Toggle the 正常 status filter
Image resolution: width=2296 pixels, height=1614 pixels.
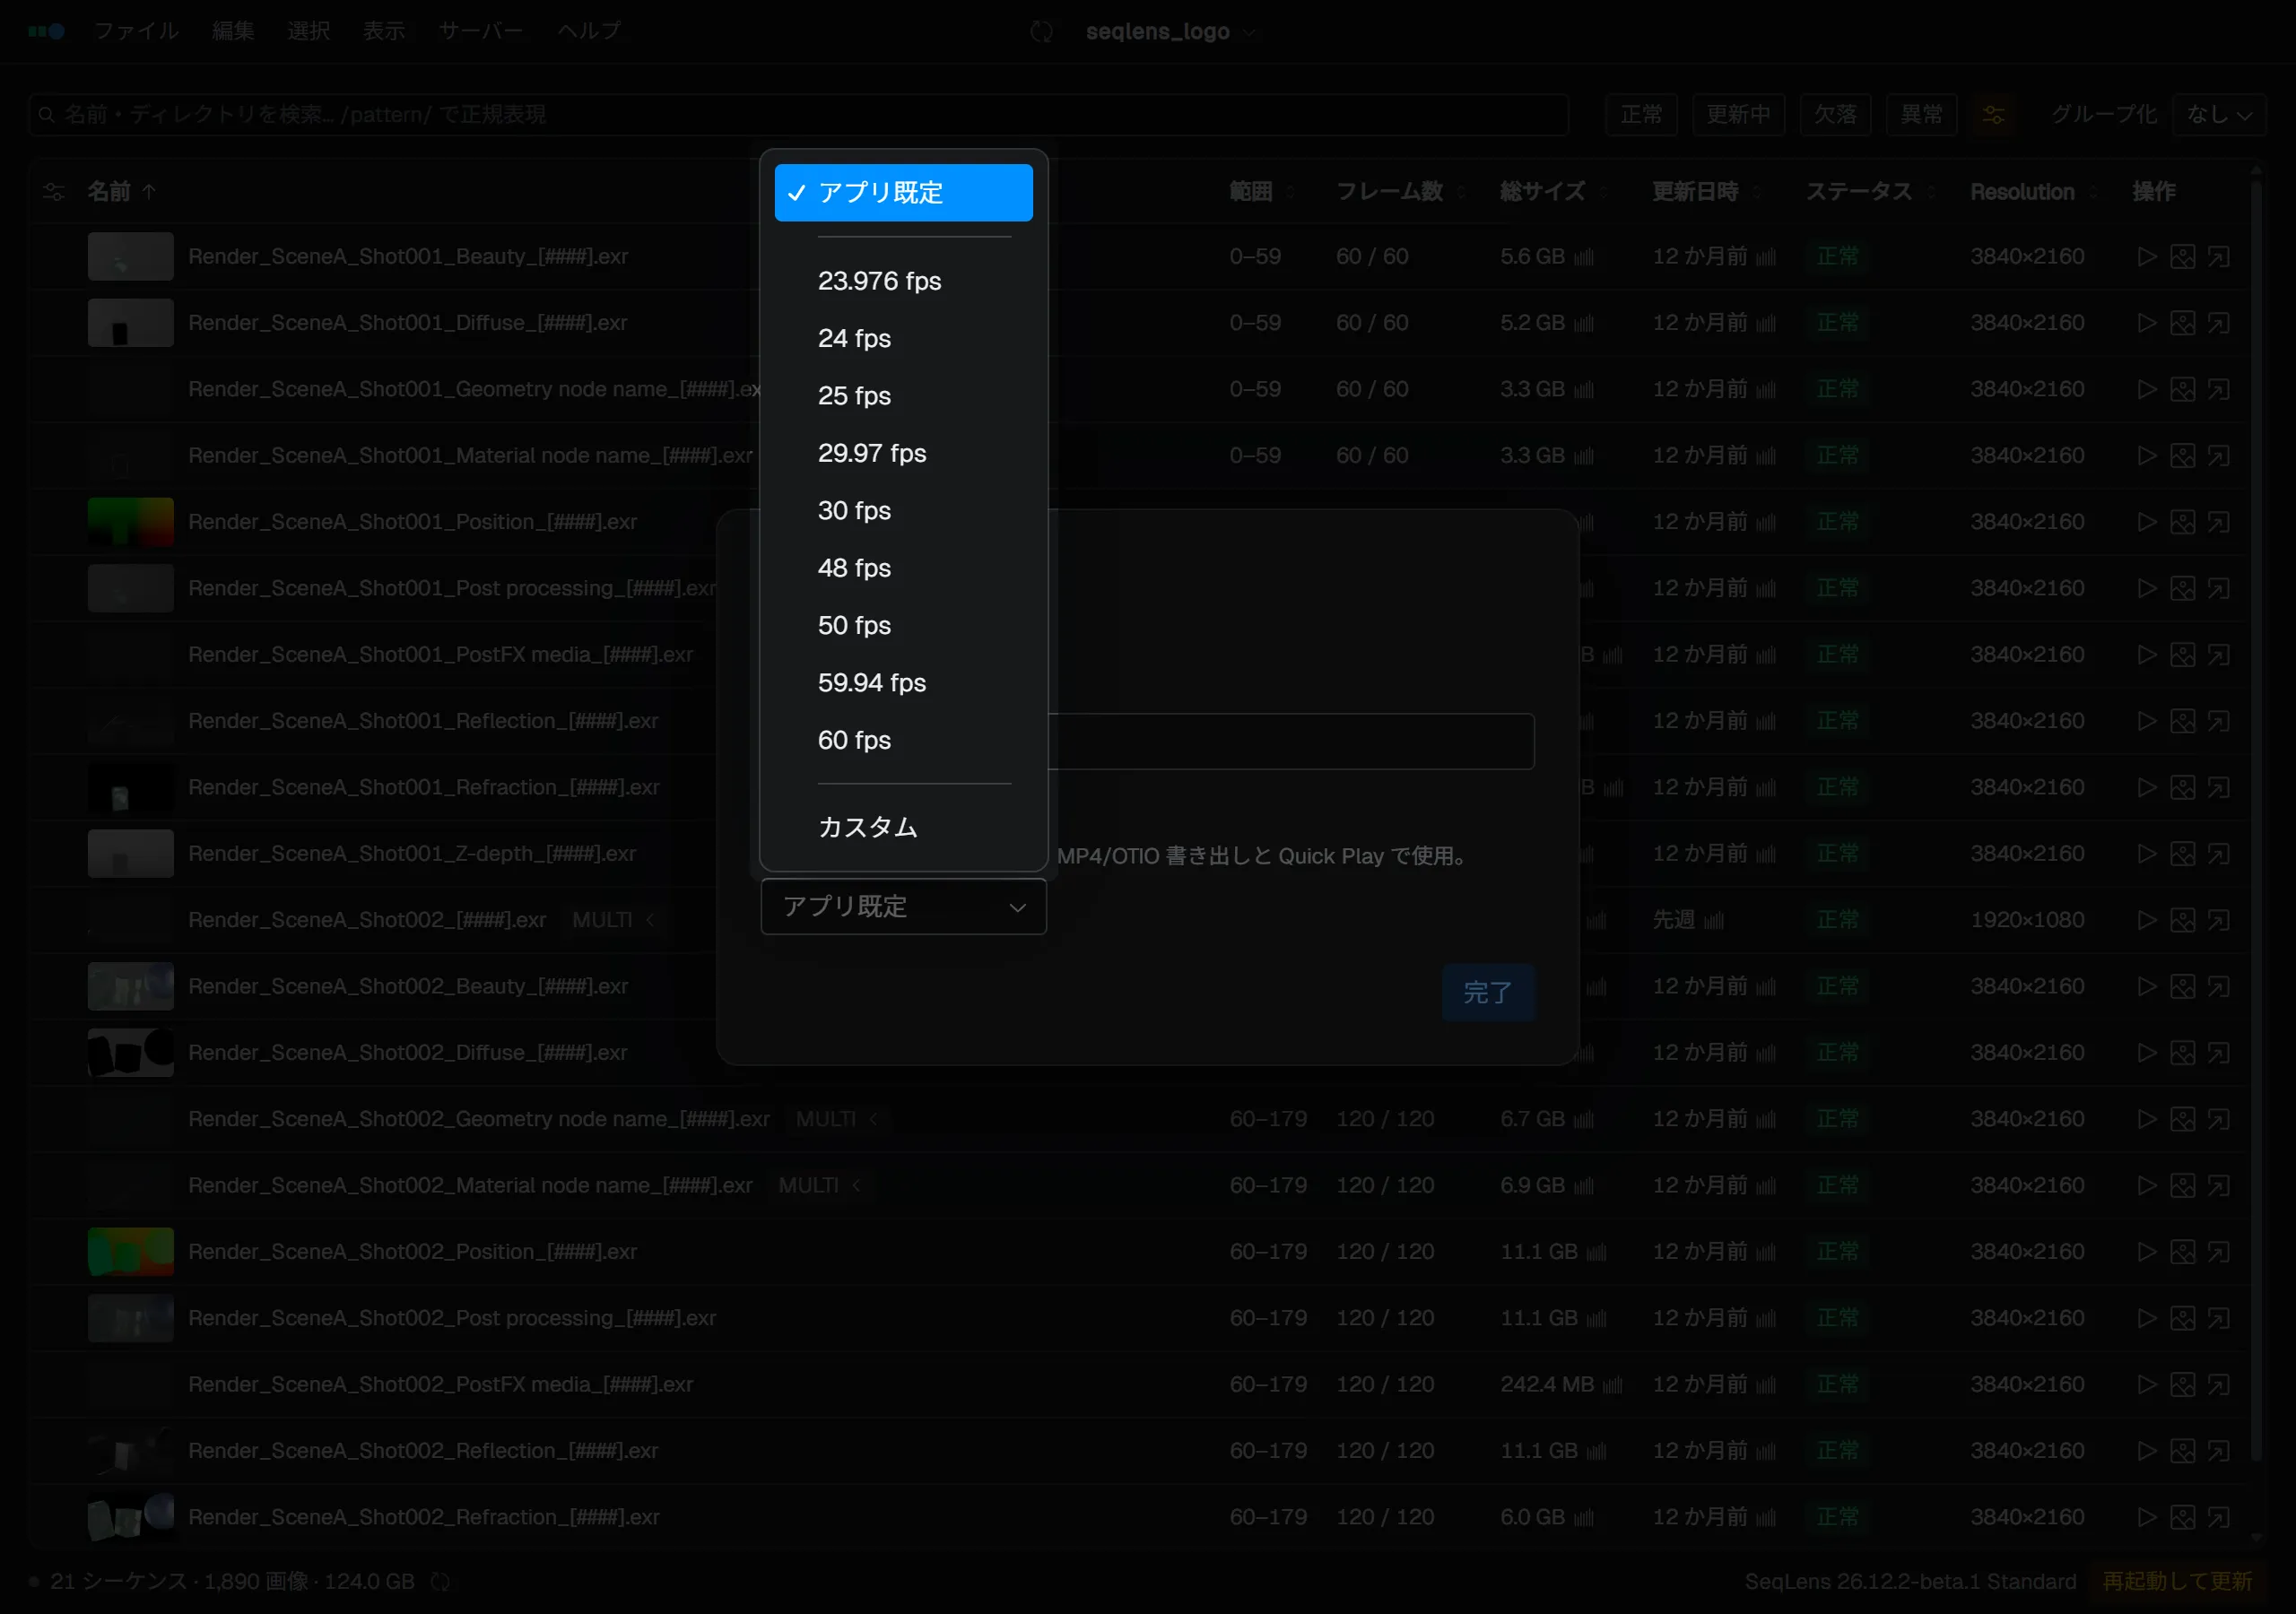[1641, 115]
